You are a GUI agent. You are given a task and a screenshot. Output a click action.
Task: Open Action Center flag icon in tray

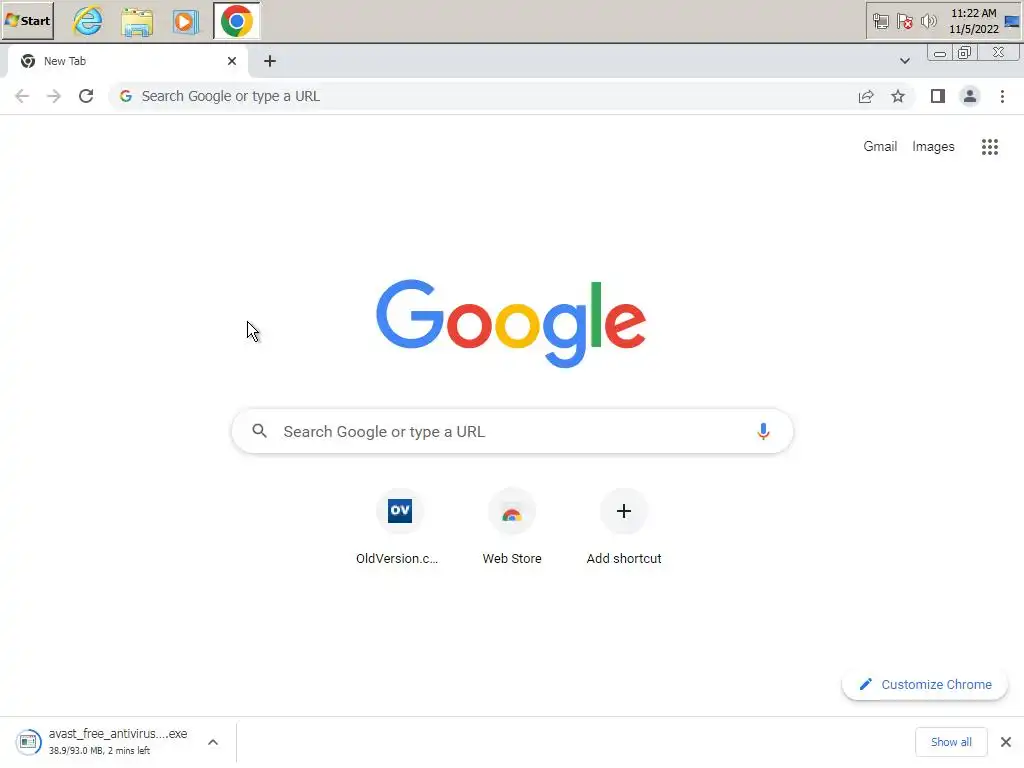tap(904, 22)
